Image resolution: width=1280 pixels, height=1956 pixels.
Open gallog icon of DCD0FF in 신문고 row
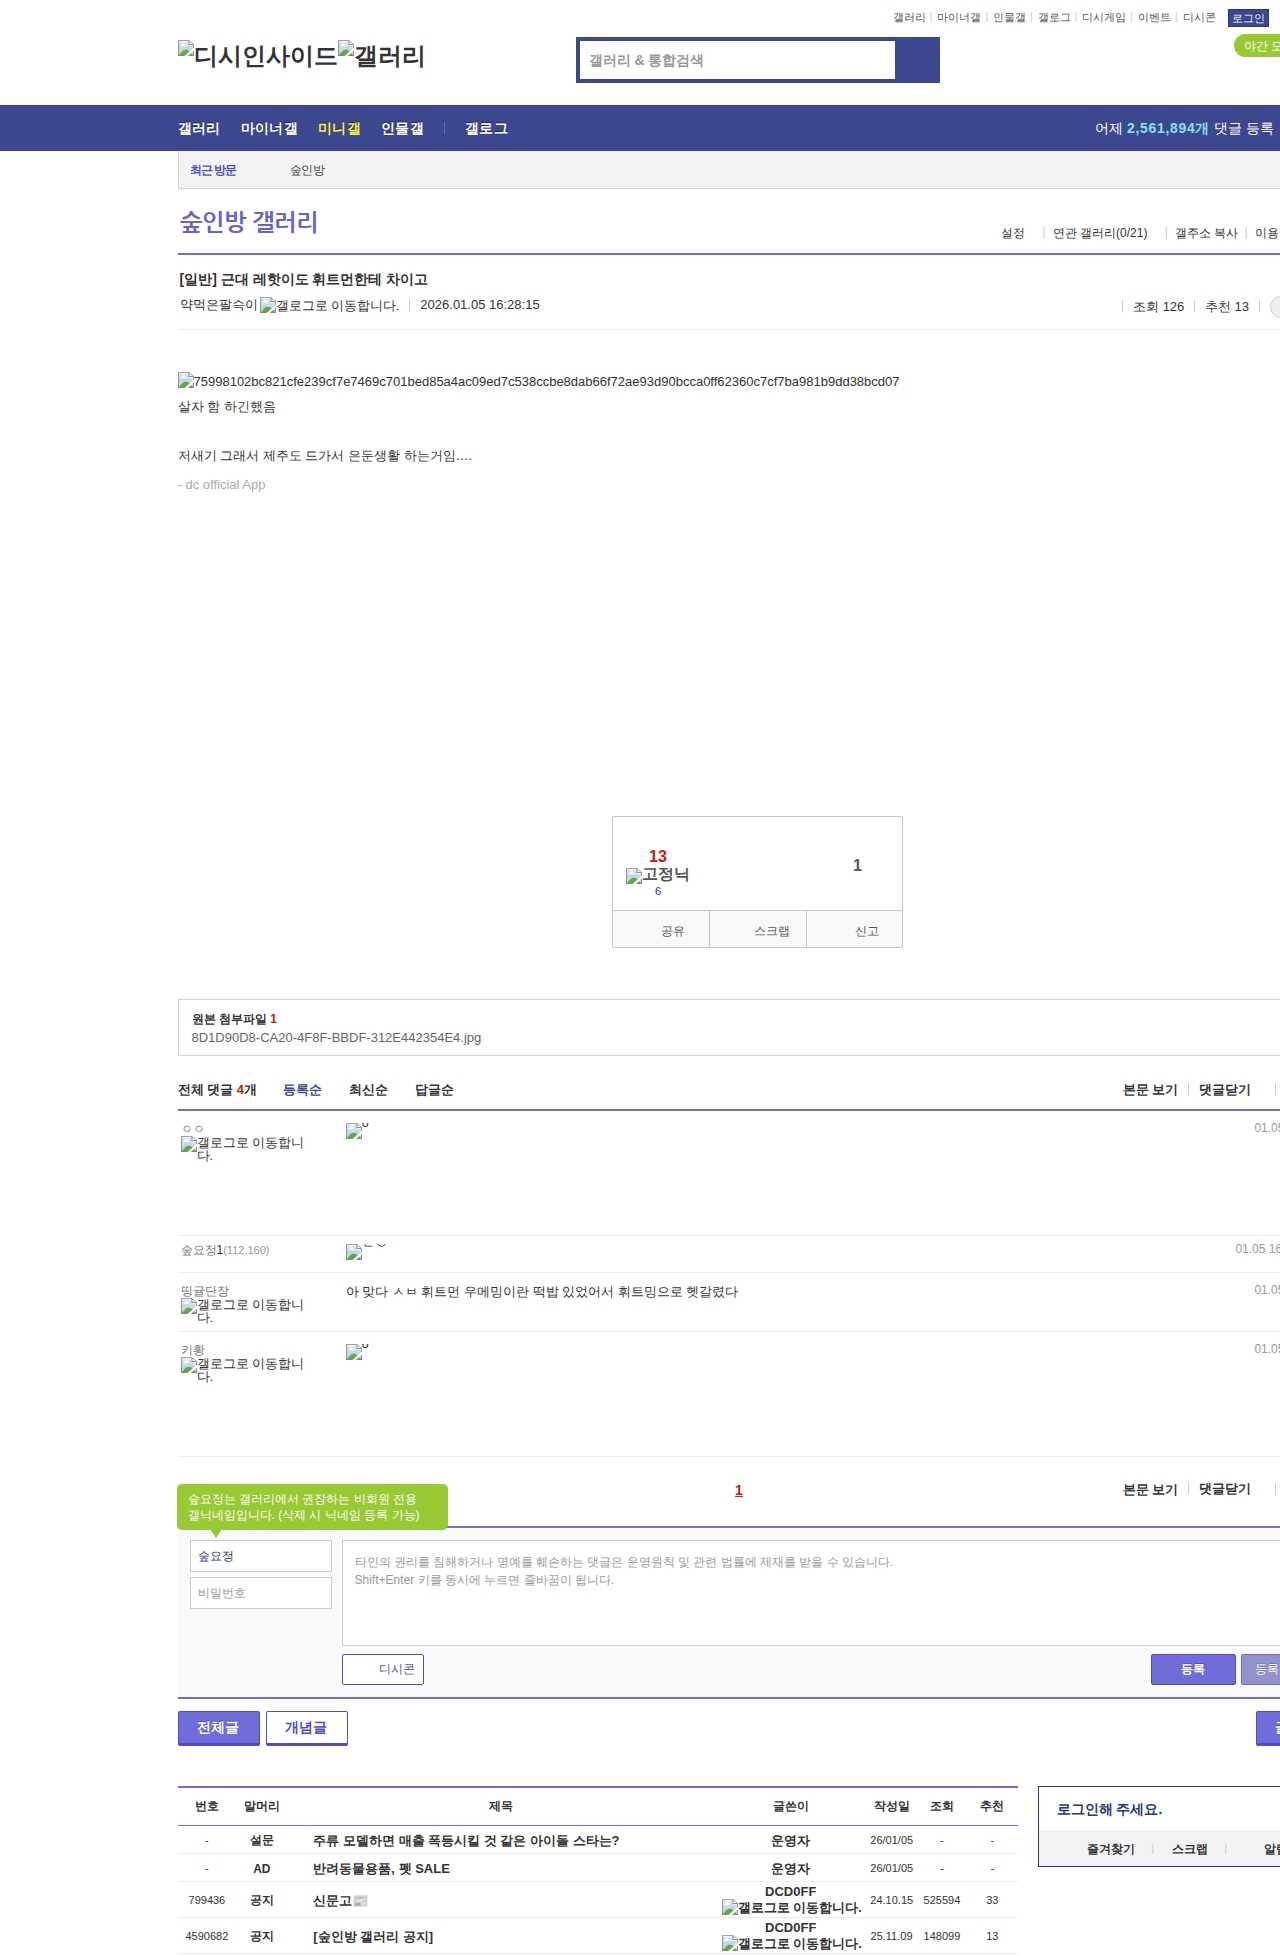tap(791, 1907)
